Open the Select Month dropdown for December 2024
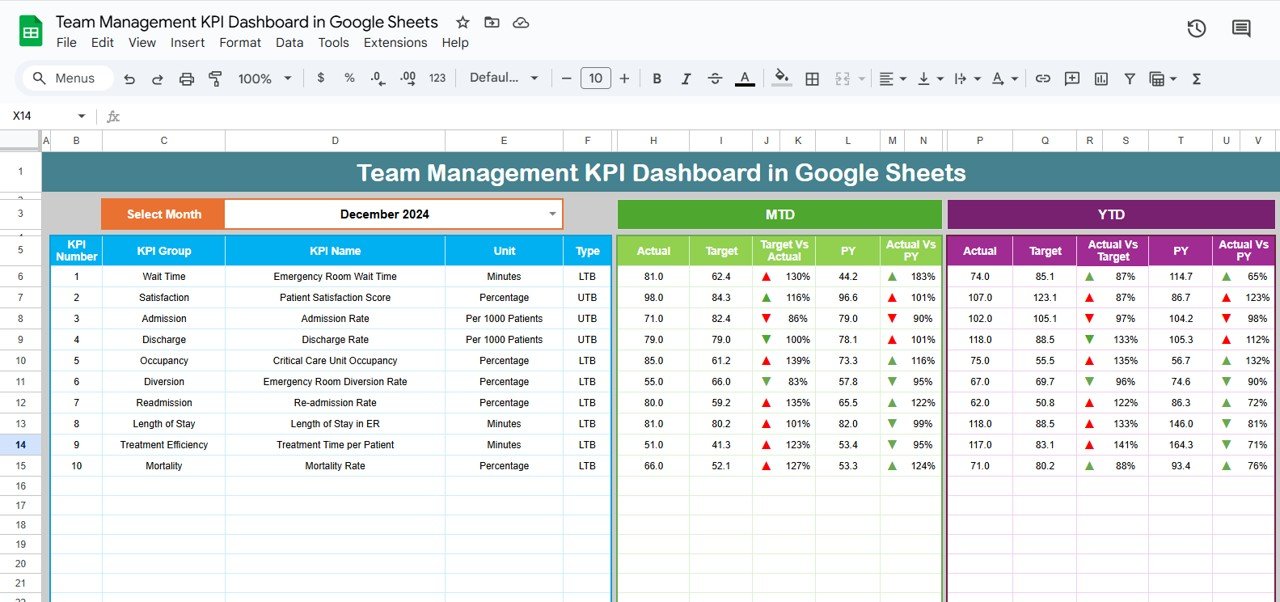 pos(551,213)
